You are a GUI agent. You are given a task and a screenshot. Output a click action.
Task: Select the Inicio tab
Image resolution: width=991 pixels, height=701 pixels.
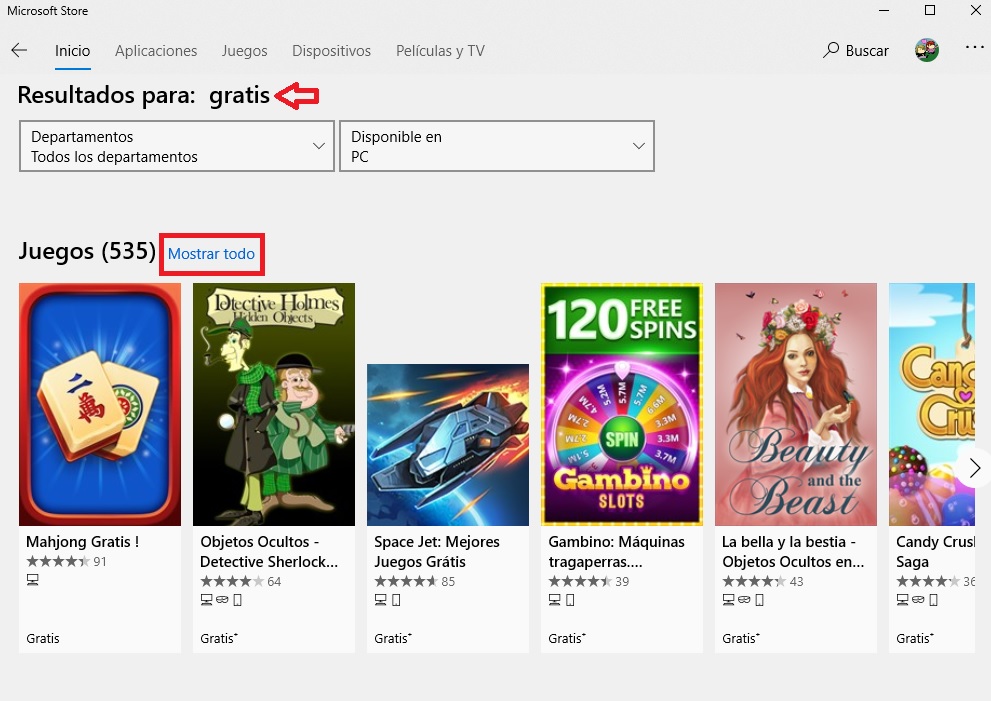point(73,51)
